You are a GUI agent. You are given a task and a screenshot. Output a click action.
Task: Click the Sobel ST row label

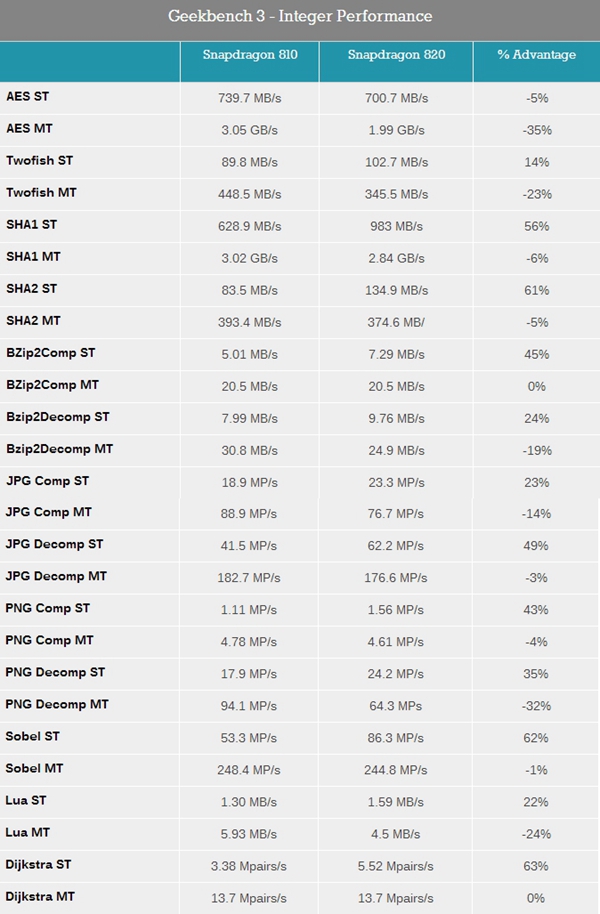tap(33, 737)
